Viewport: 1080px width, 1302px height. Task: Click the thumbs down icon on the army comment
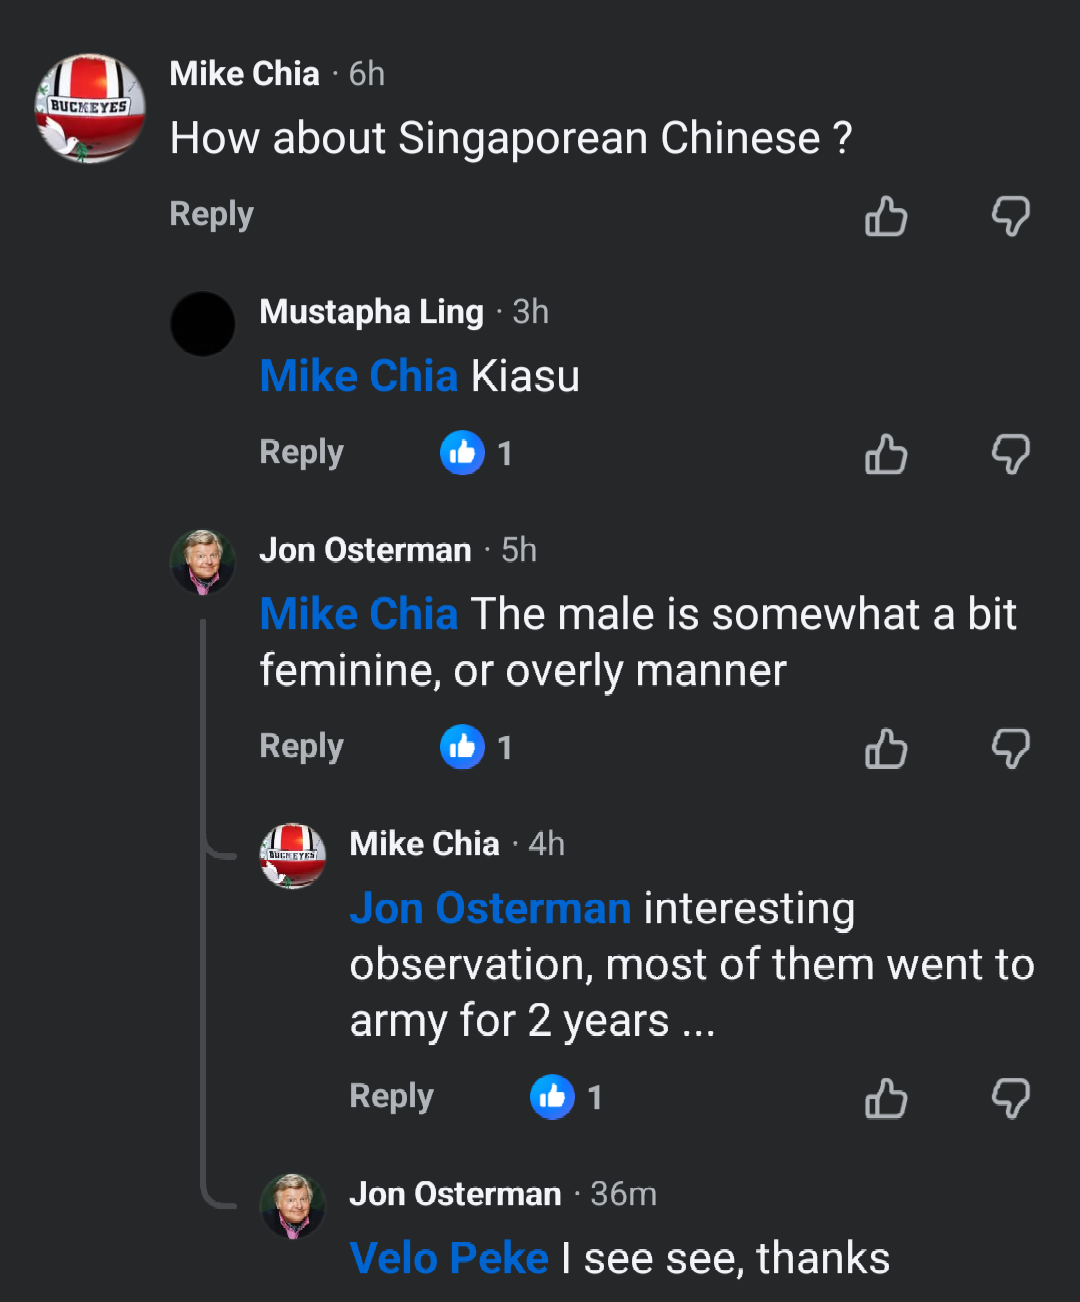point(1010,1097)
